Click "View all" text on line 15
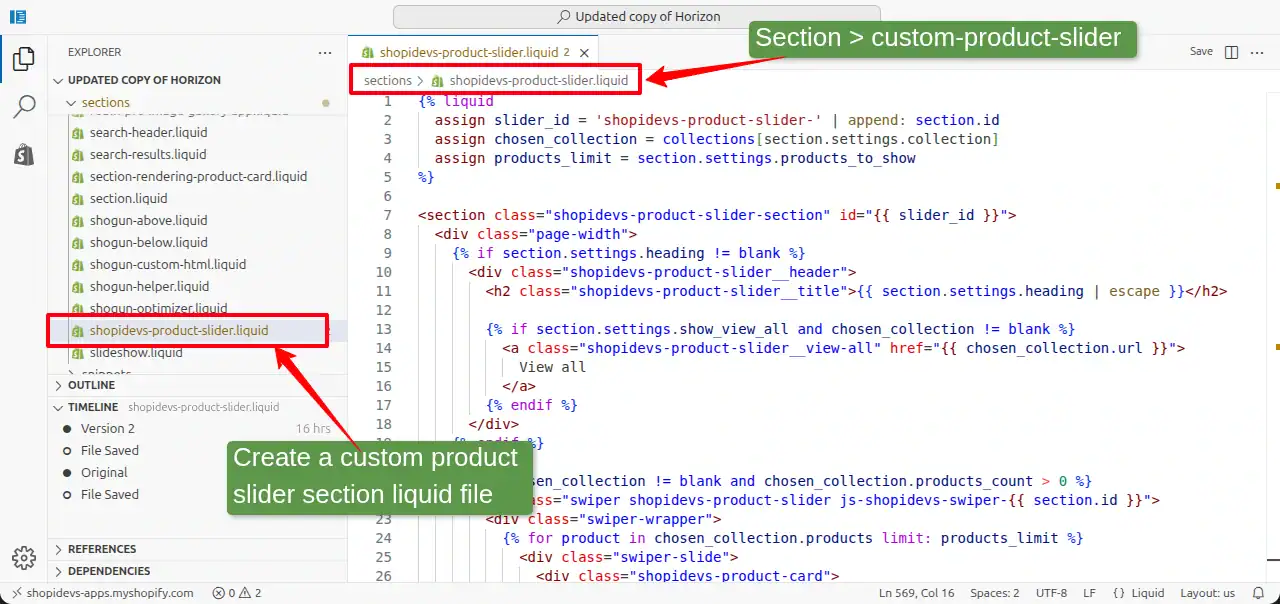 click(x=552, y=367)
